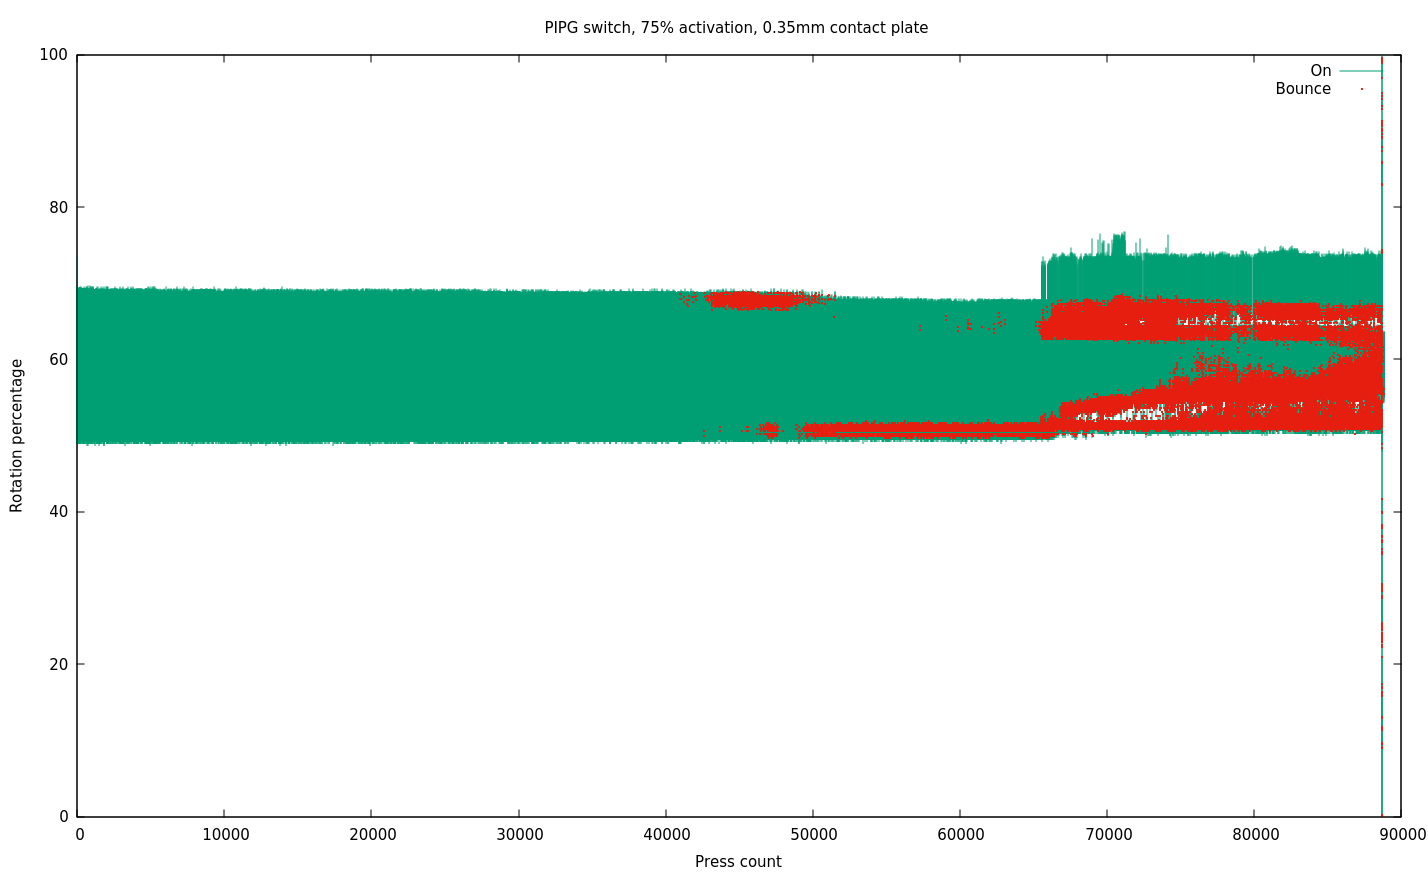
Task: Click the 80 tick label on y-axis
Action: click(58, 208)
